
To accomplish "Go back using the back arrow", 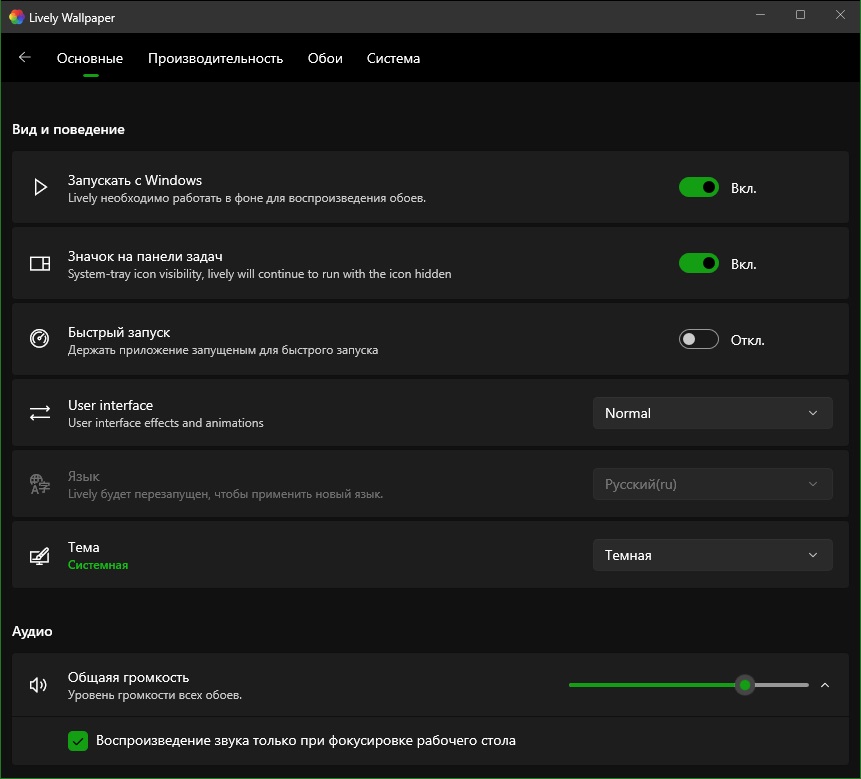I will click(25, 57).
